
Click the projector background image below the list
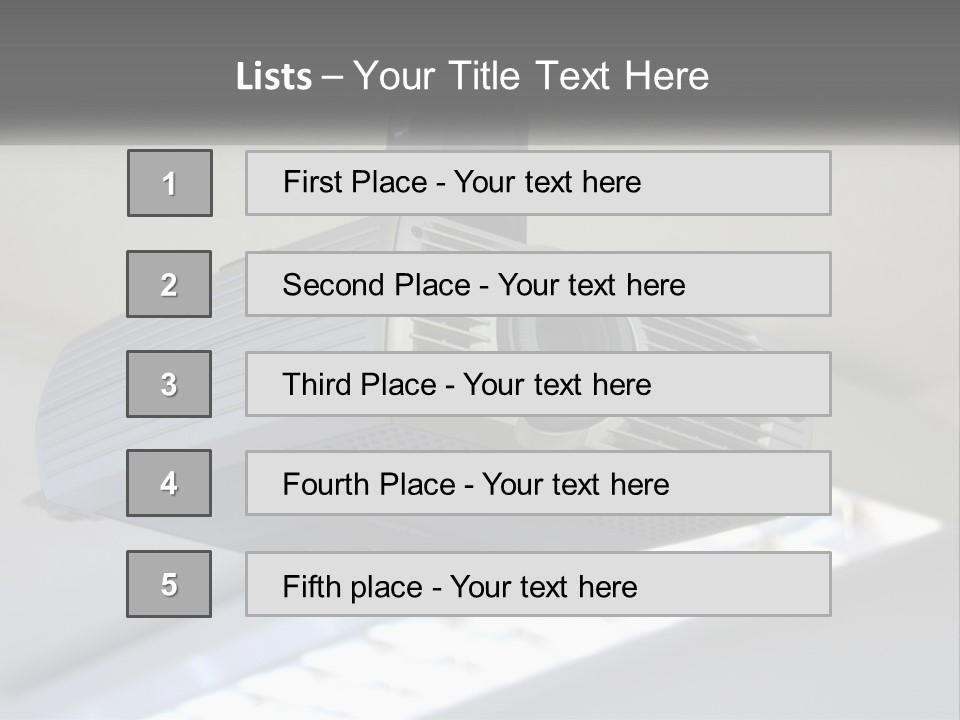[x=480, y=667]
